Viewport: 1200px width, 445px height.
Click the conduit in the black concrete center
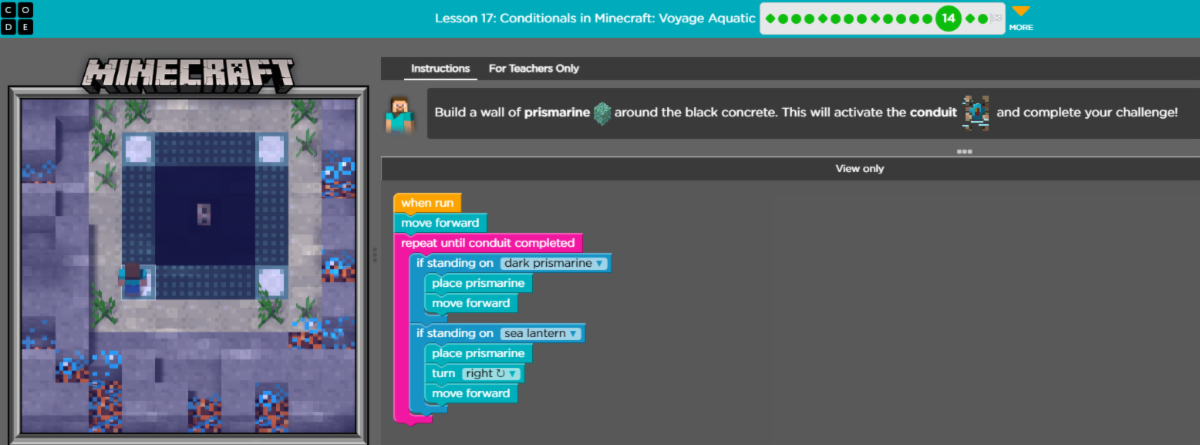pos(203,213)
